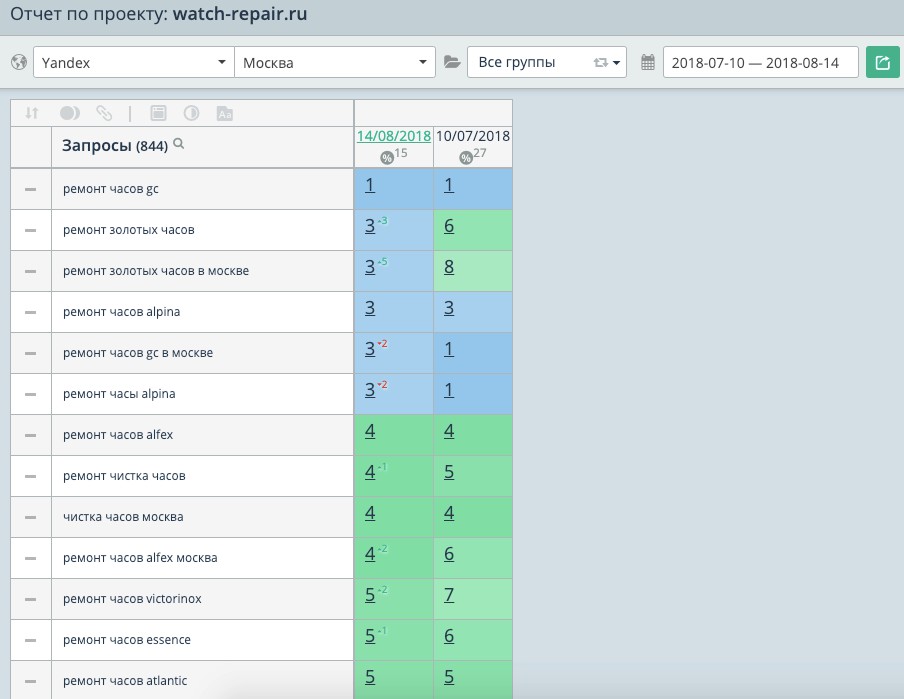Select the query ремонт золотых часов в москве
This screenshot has height=699, width=904.
tap(156, 271)
